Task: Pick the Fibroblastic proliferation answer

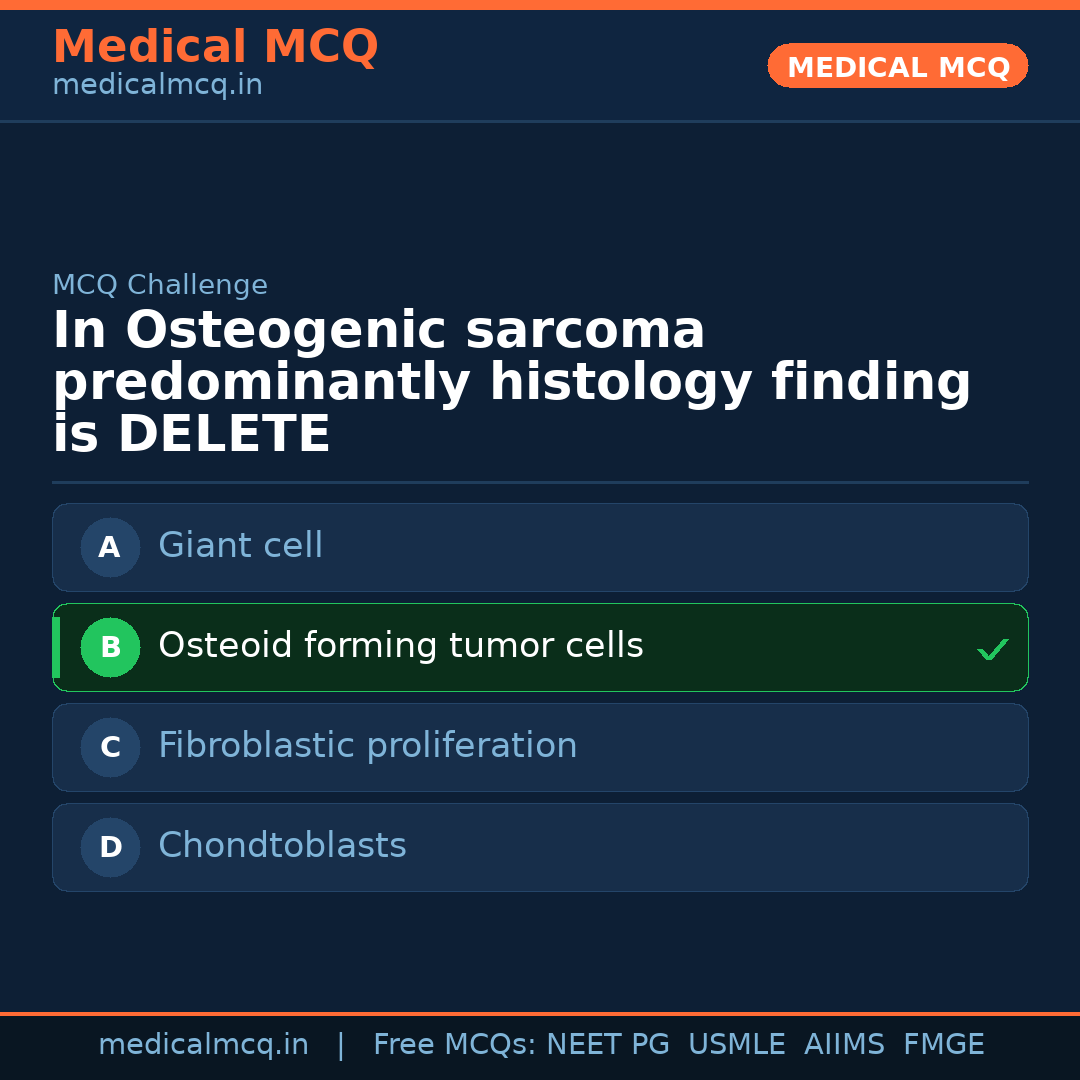Action: (x=540, y=747)
